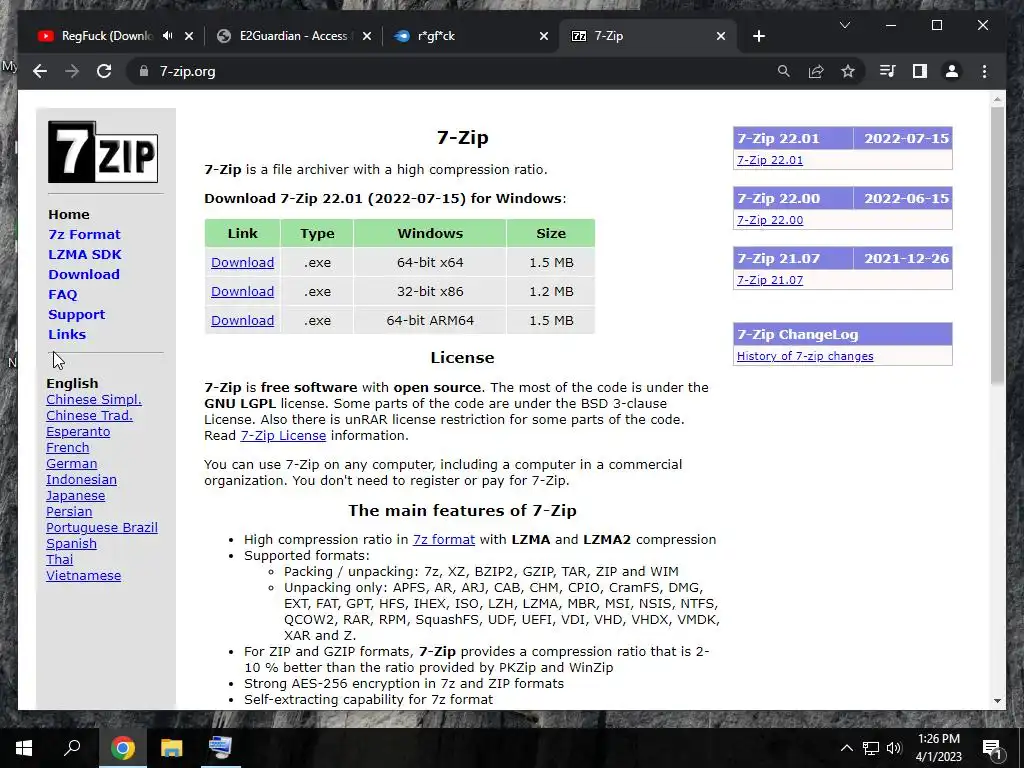
Task: Switch language to Japanese
Action: click(x=75, y=496)
